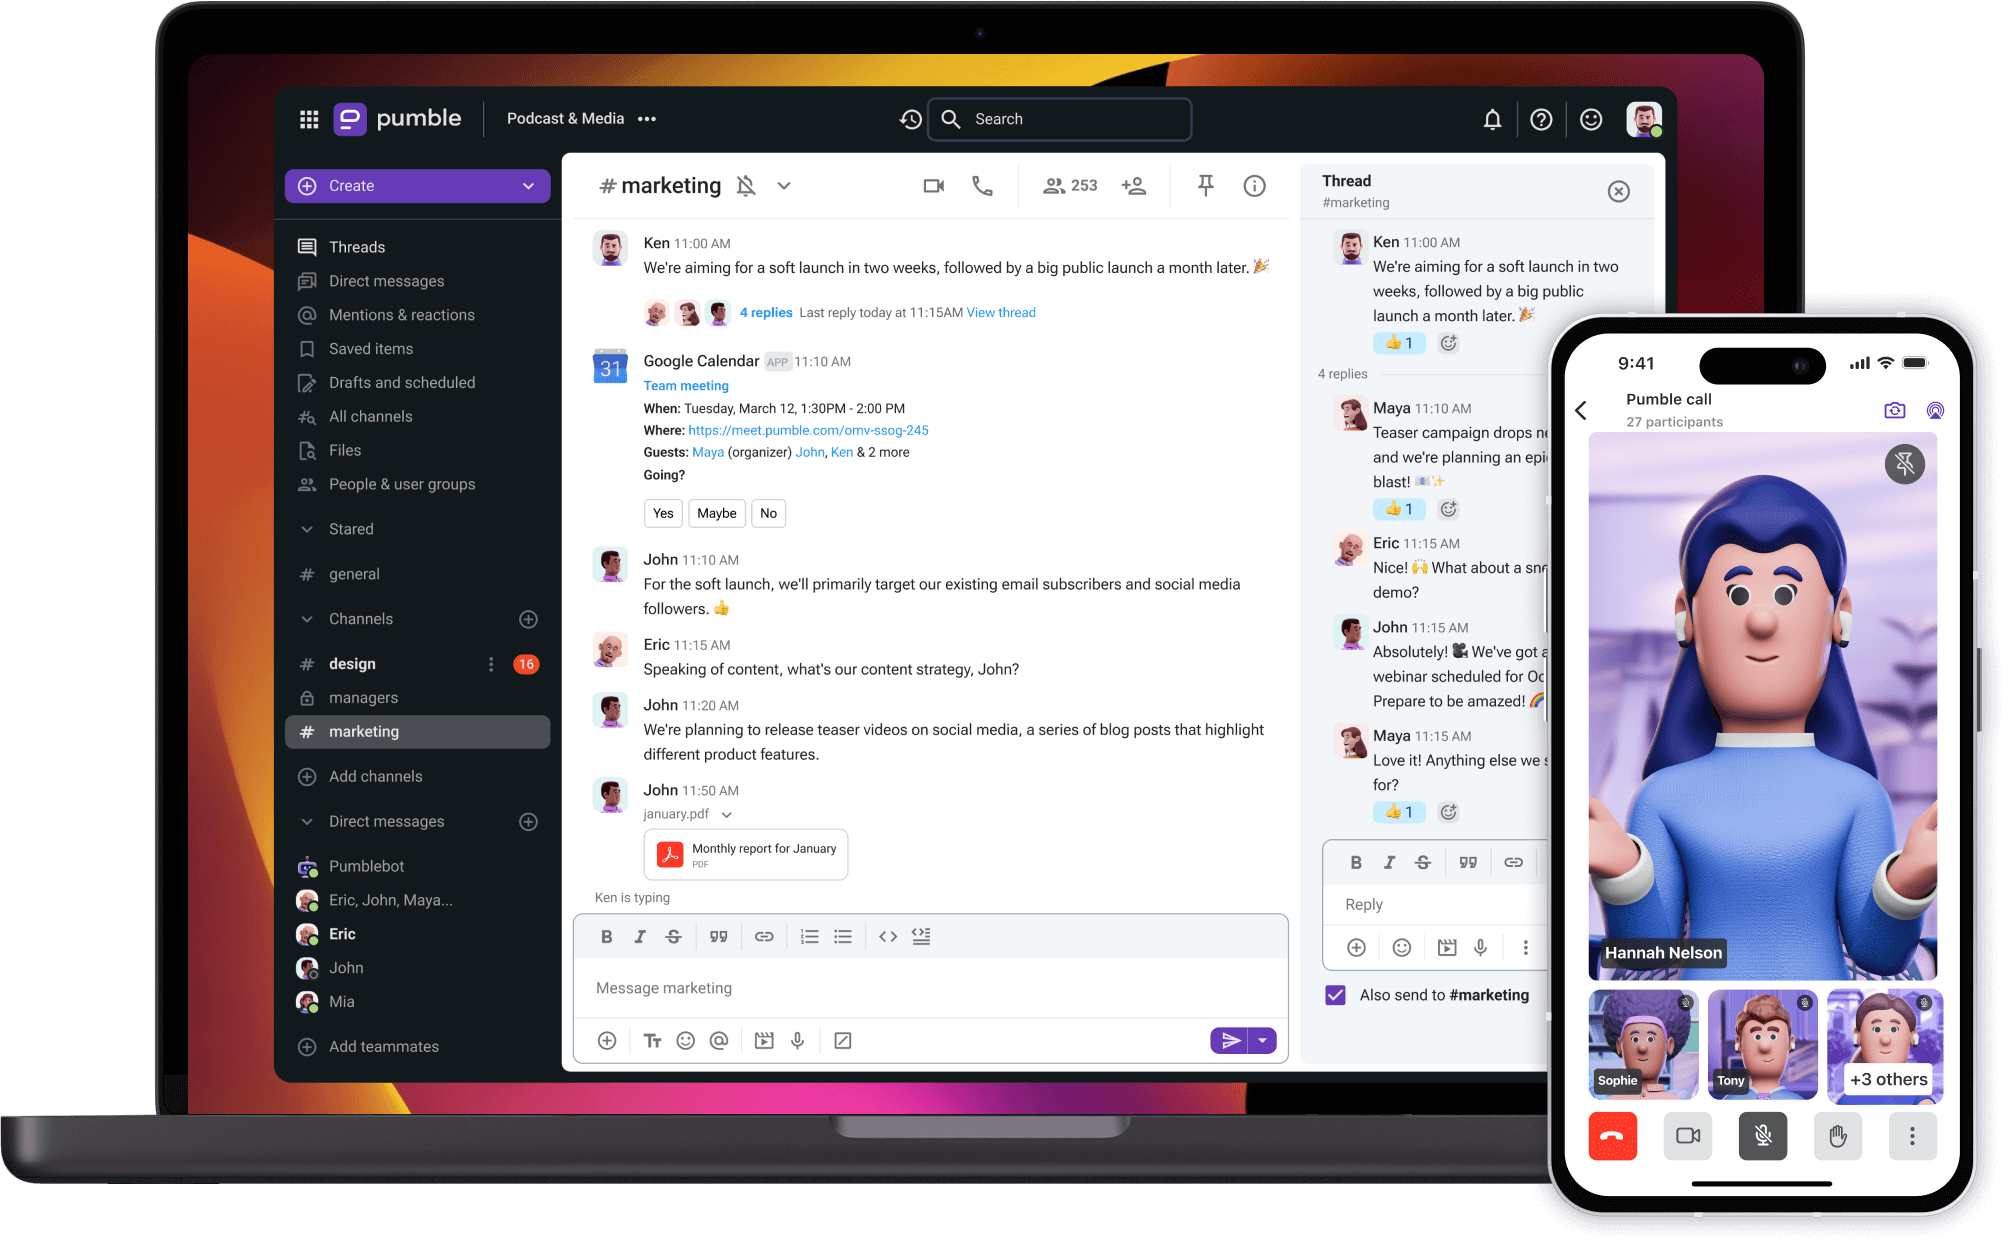Click the bold formatting icon in reply box
The width and height of the screenshot is (2009, 1245).
click(1355, 861)
